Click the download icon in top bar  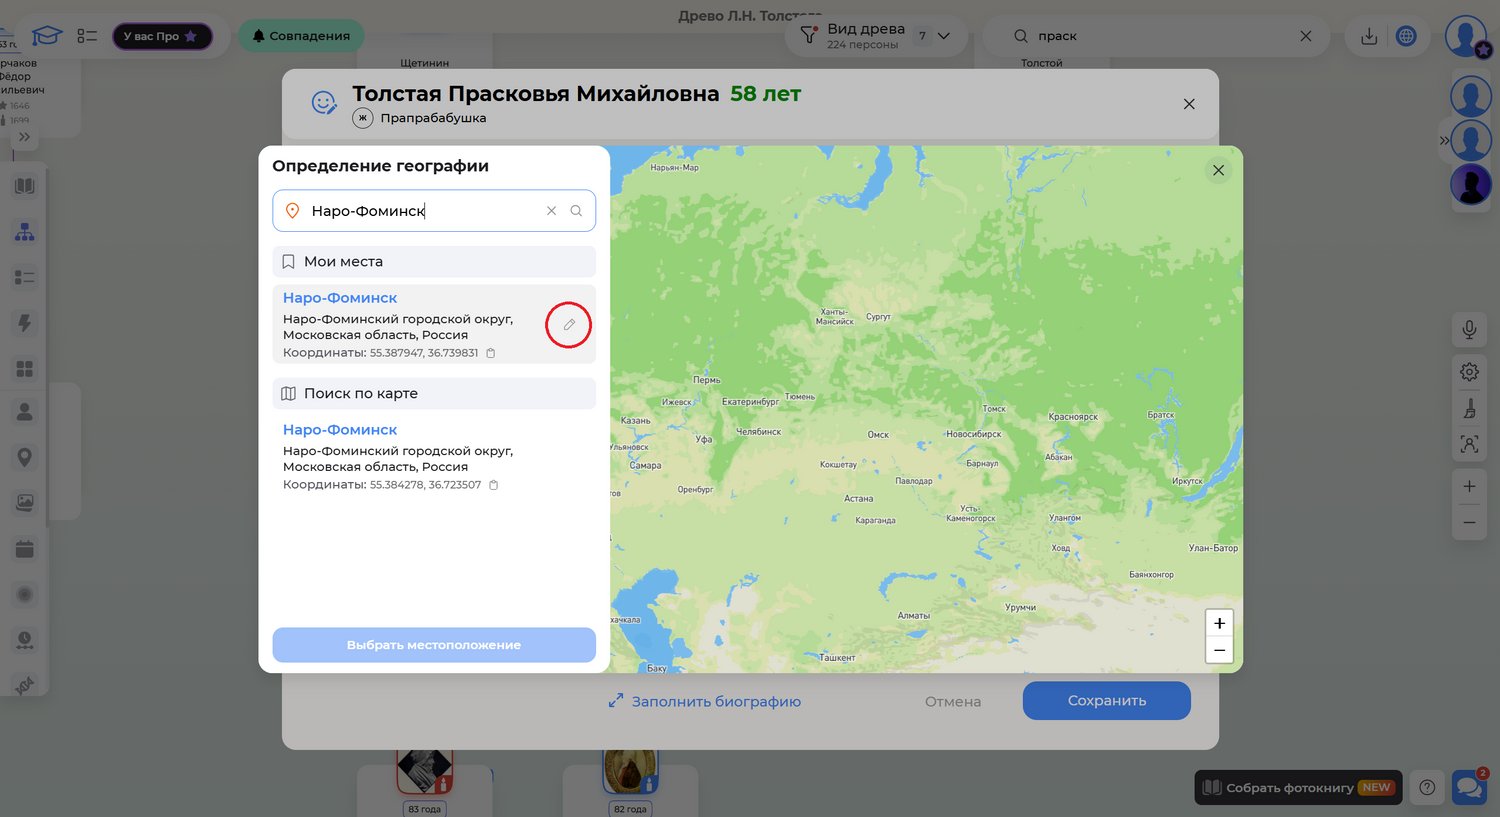1369,36
